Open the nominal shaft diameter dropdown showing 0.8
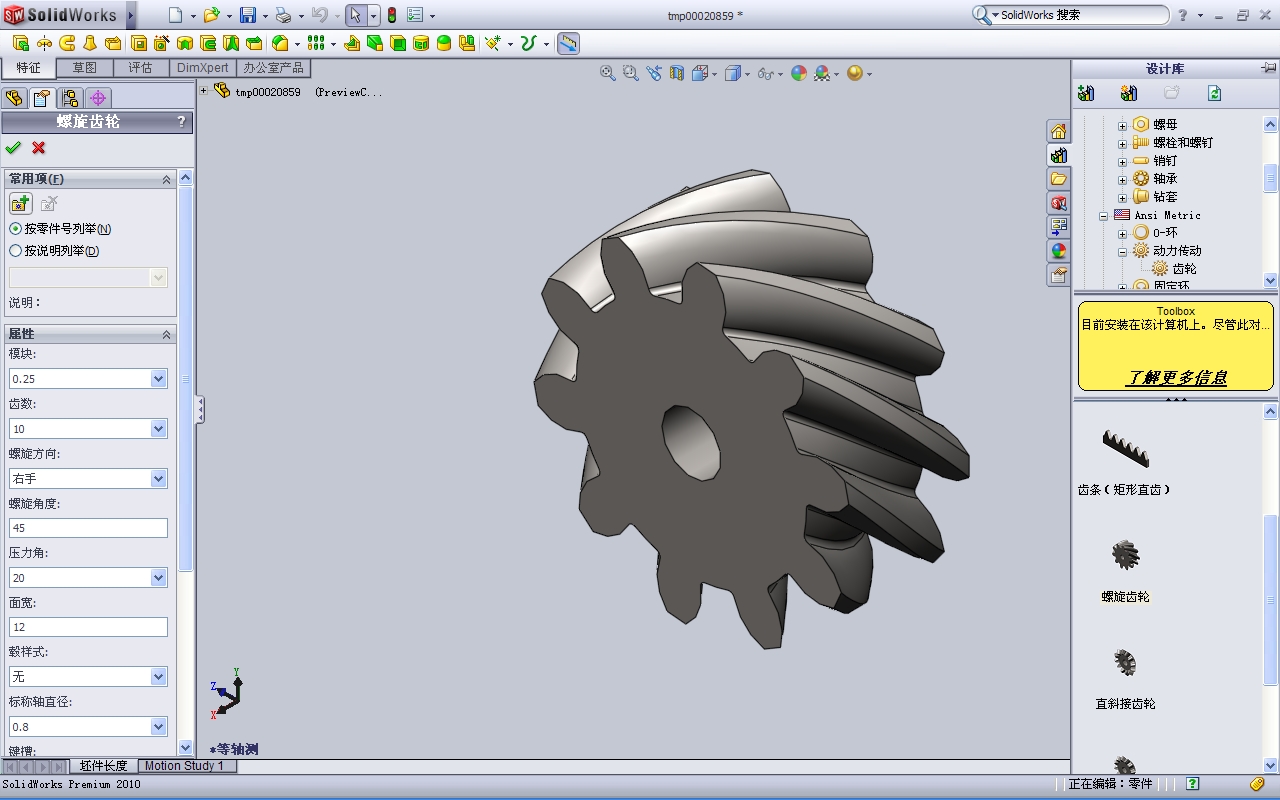This screenshot has height=800, width=1280. pyautogui.click(x=158, y=727)
